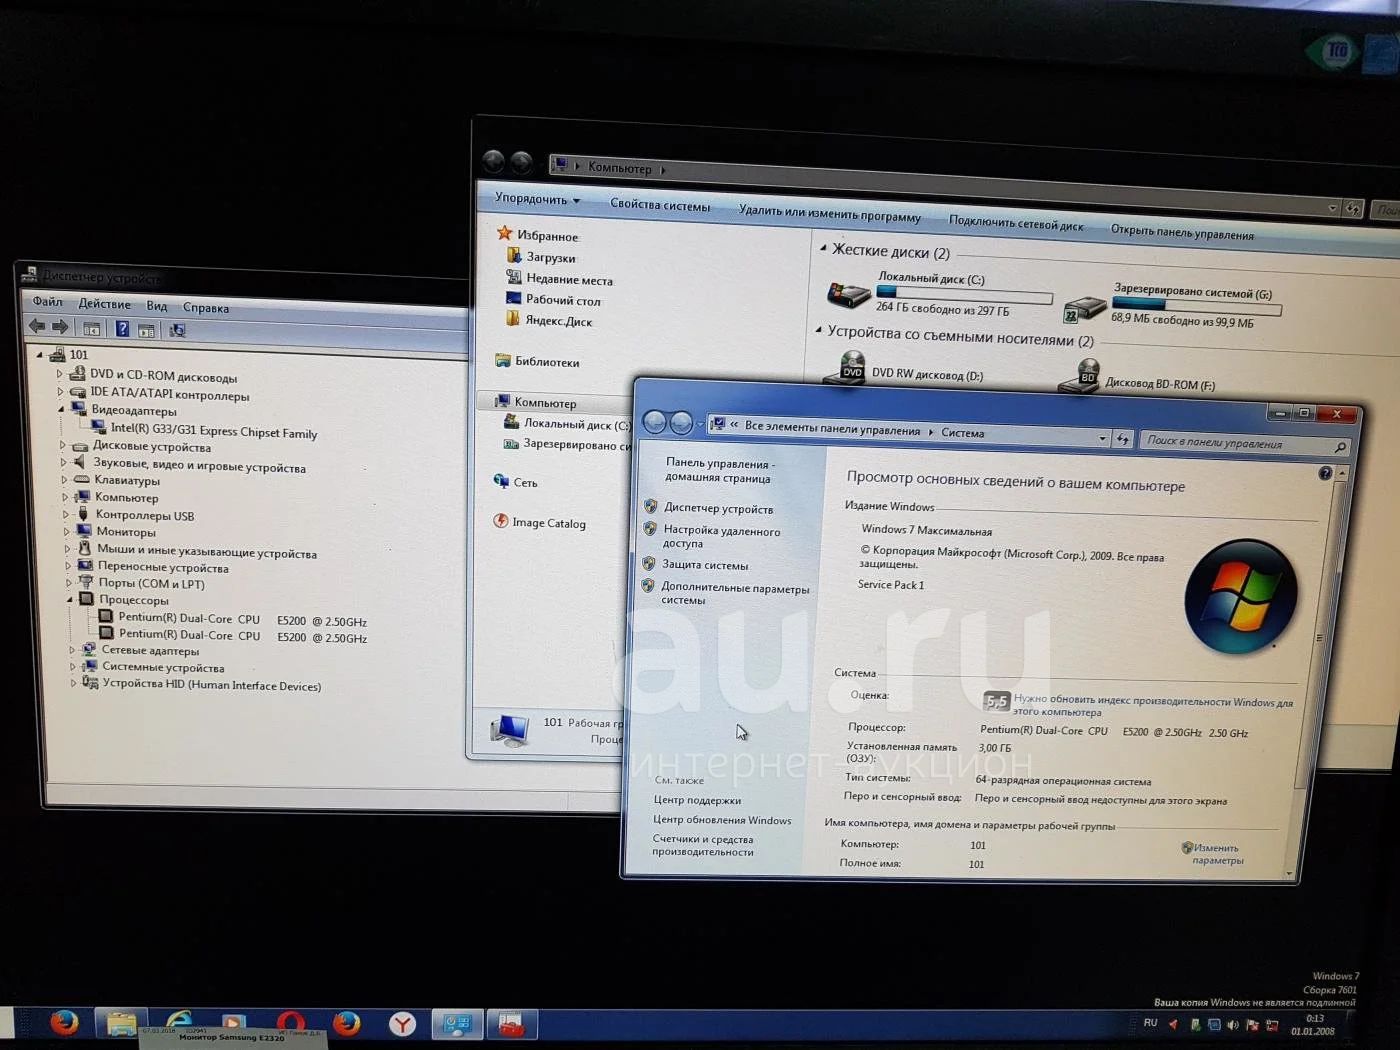
Task: Open Загрузки in Explorer sidebar
Action: pos(551,258)
